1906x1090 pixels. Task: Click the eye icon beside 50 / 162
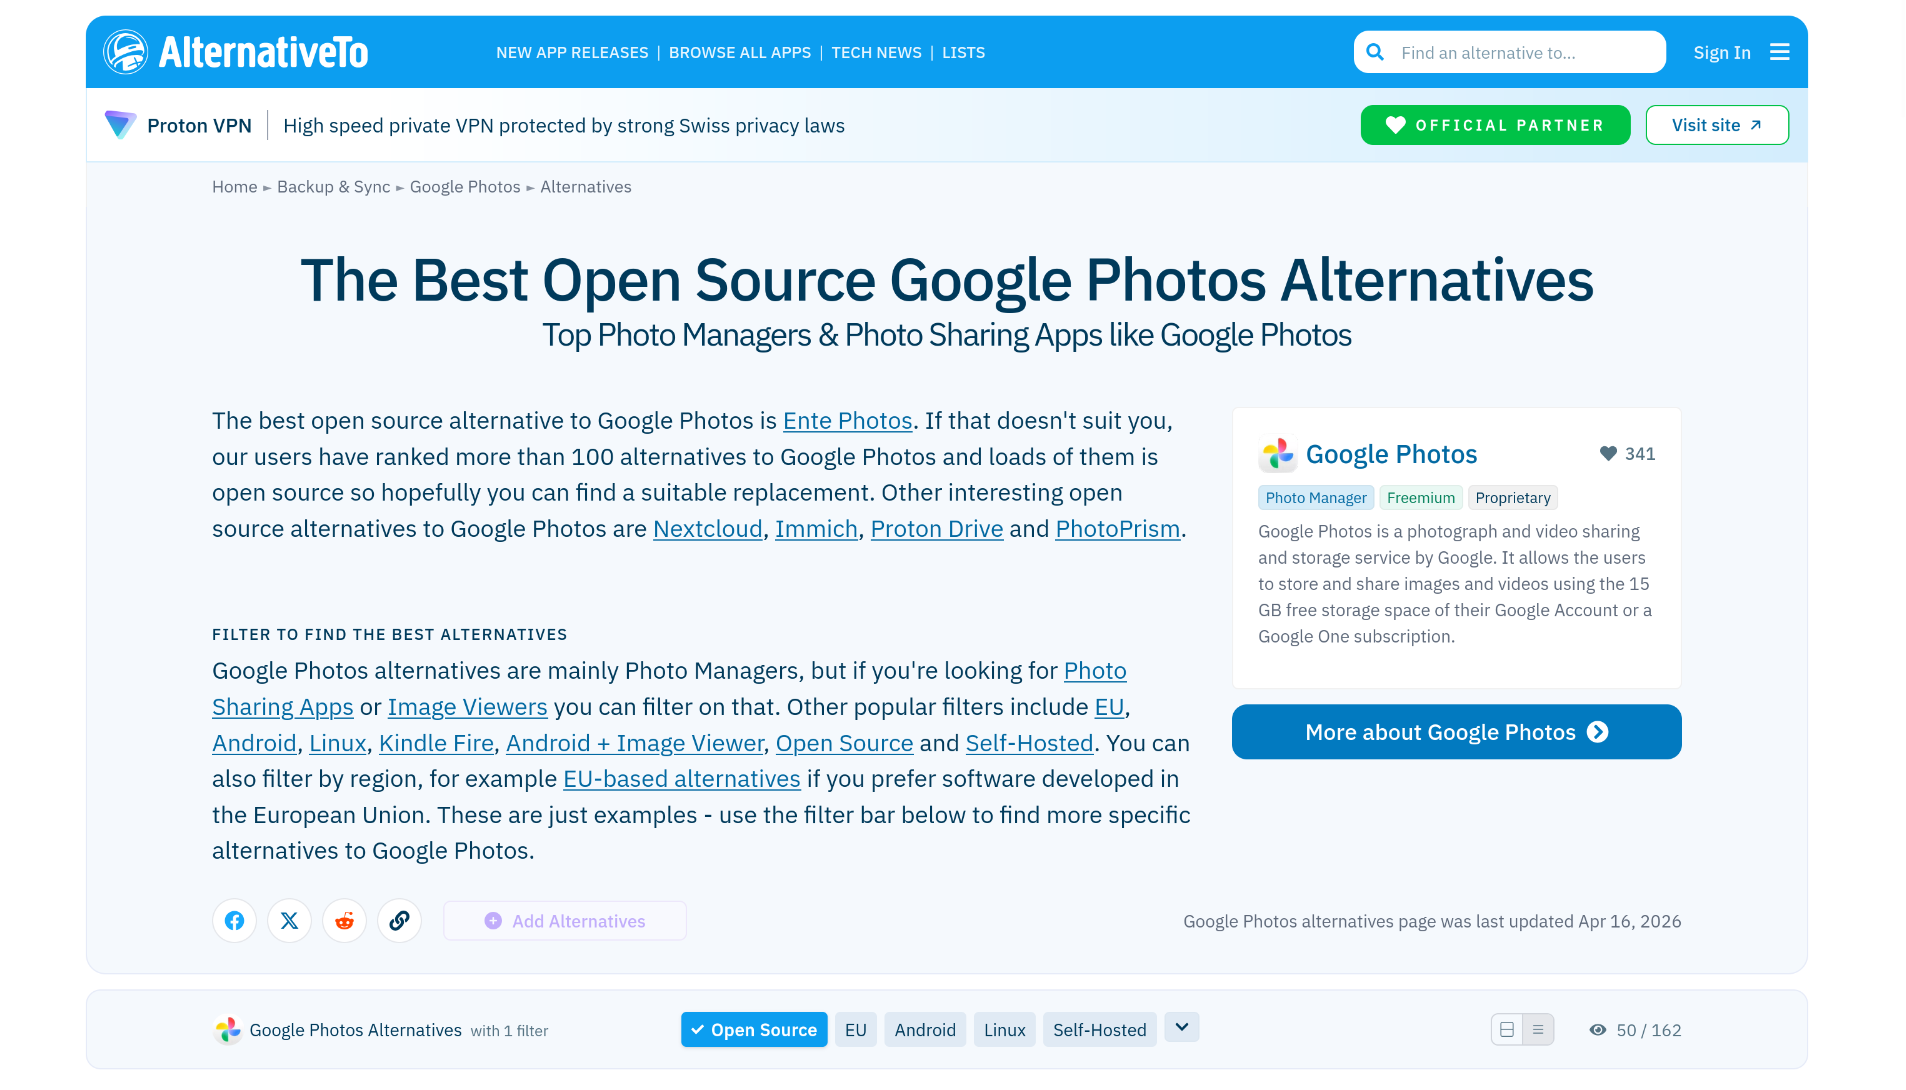tap(1598, 1030)
